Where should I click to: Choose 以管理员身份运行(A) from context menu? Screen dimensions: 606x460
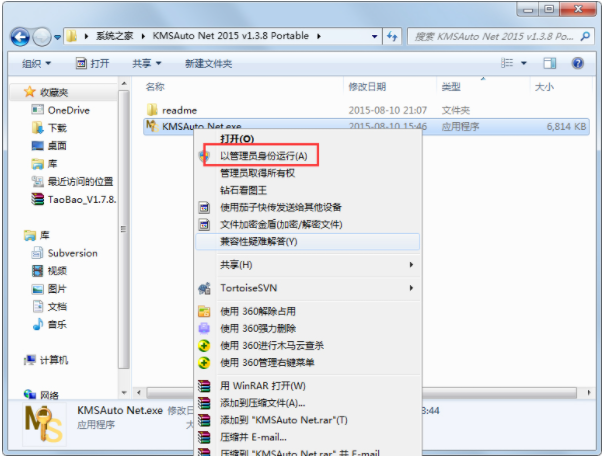click(264, 156)
